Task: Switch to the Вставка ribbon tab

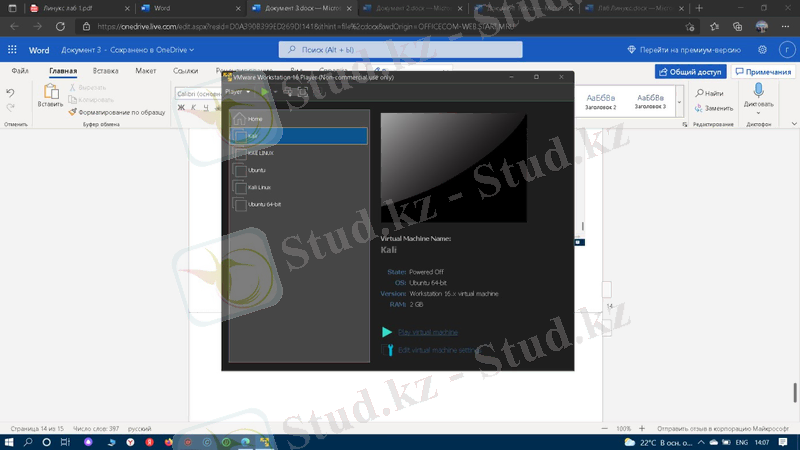Action: tap(105, 71)
